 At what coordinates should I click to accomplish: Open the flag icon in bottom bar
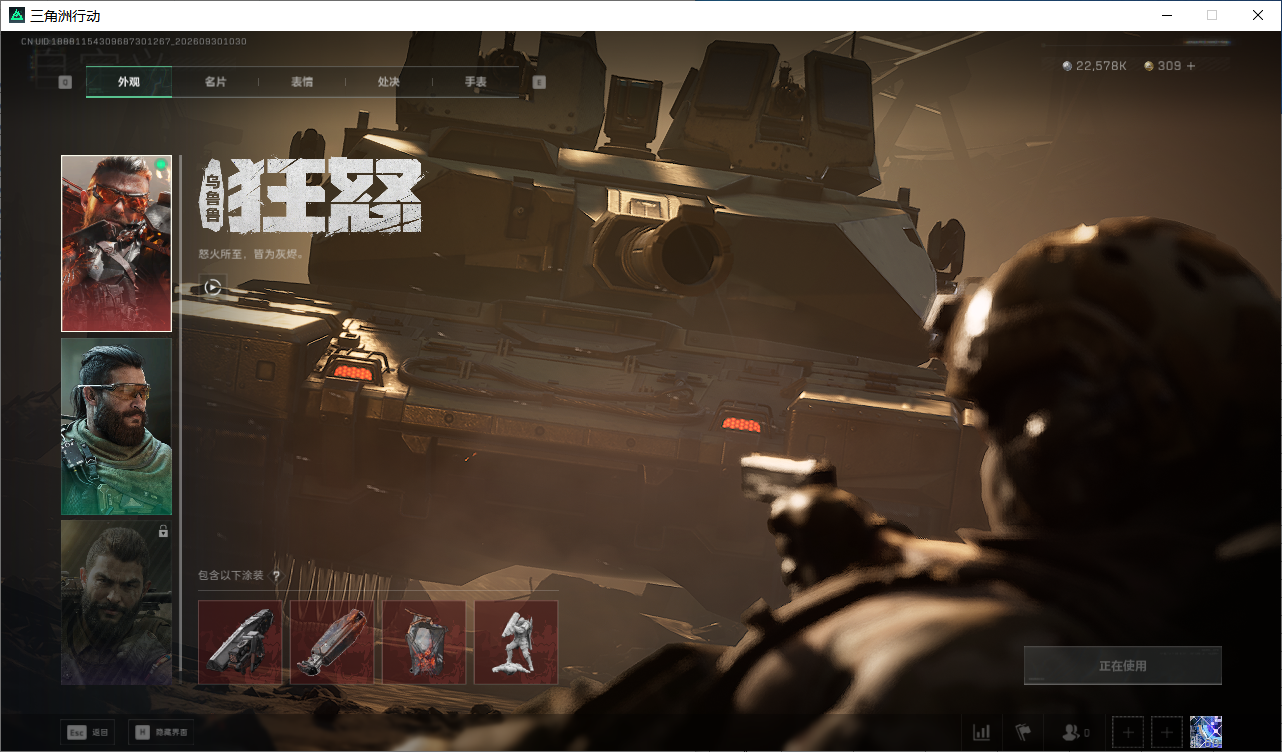(1023, 732)
